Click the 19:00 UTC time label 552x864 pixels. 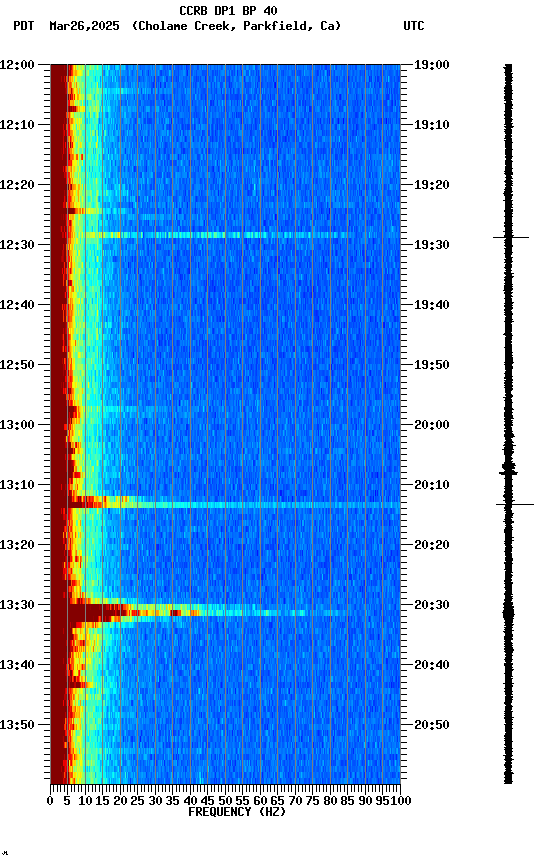432,65
